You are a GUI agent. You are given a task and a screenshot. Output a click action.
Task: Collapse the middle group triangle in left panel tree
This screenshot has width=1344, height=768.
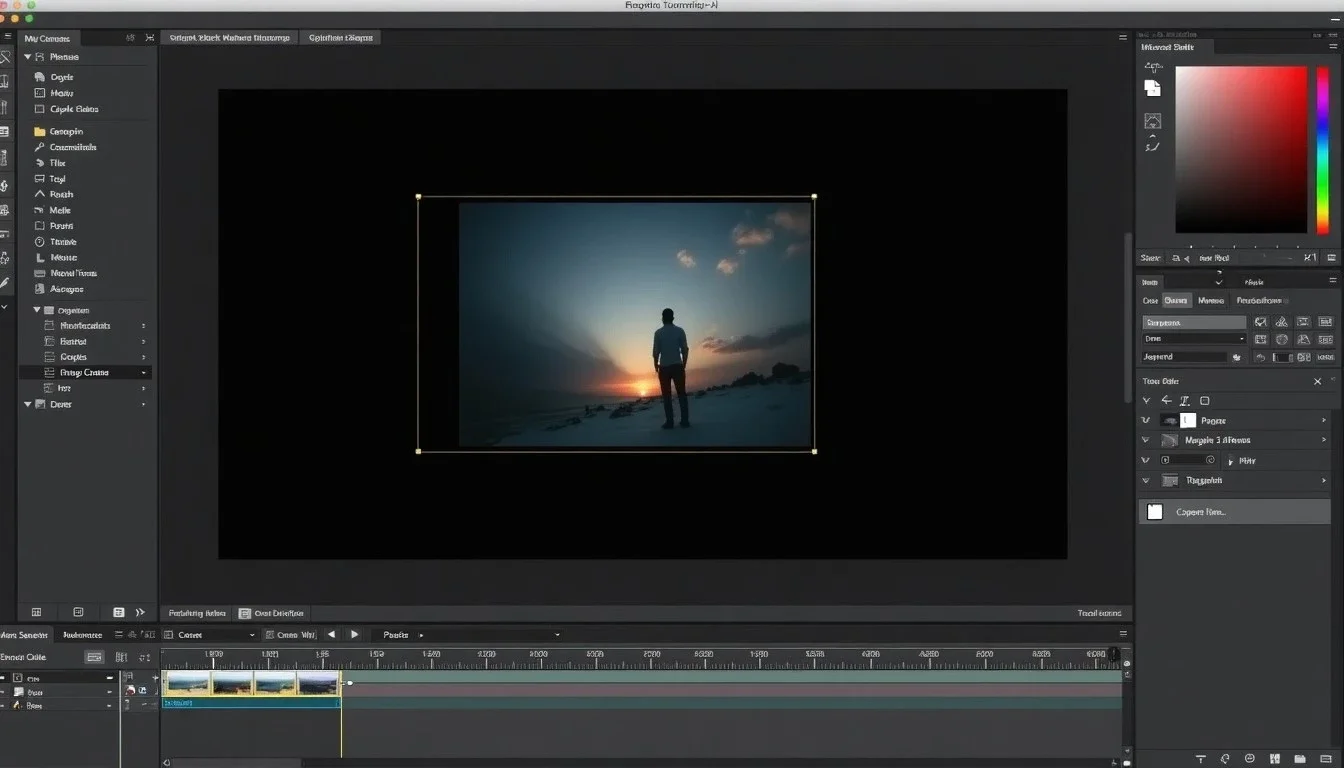[37, 310]
